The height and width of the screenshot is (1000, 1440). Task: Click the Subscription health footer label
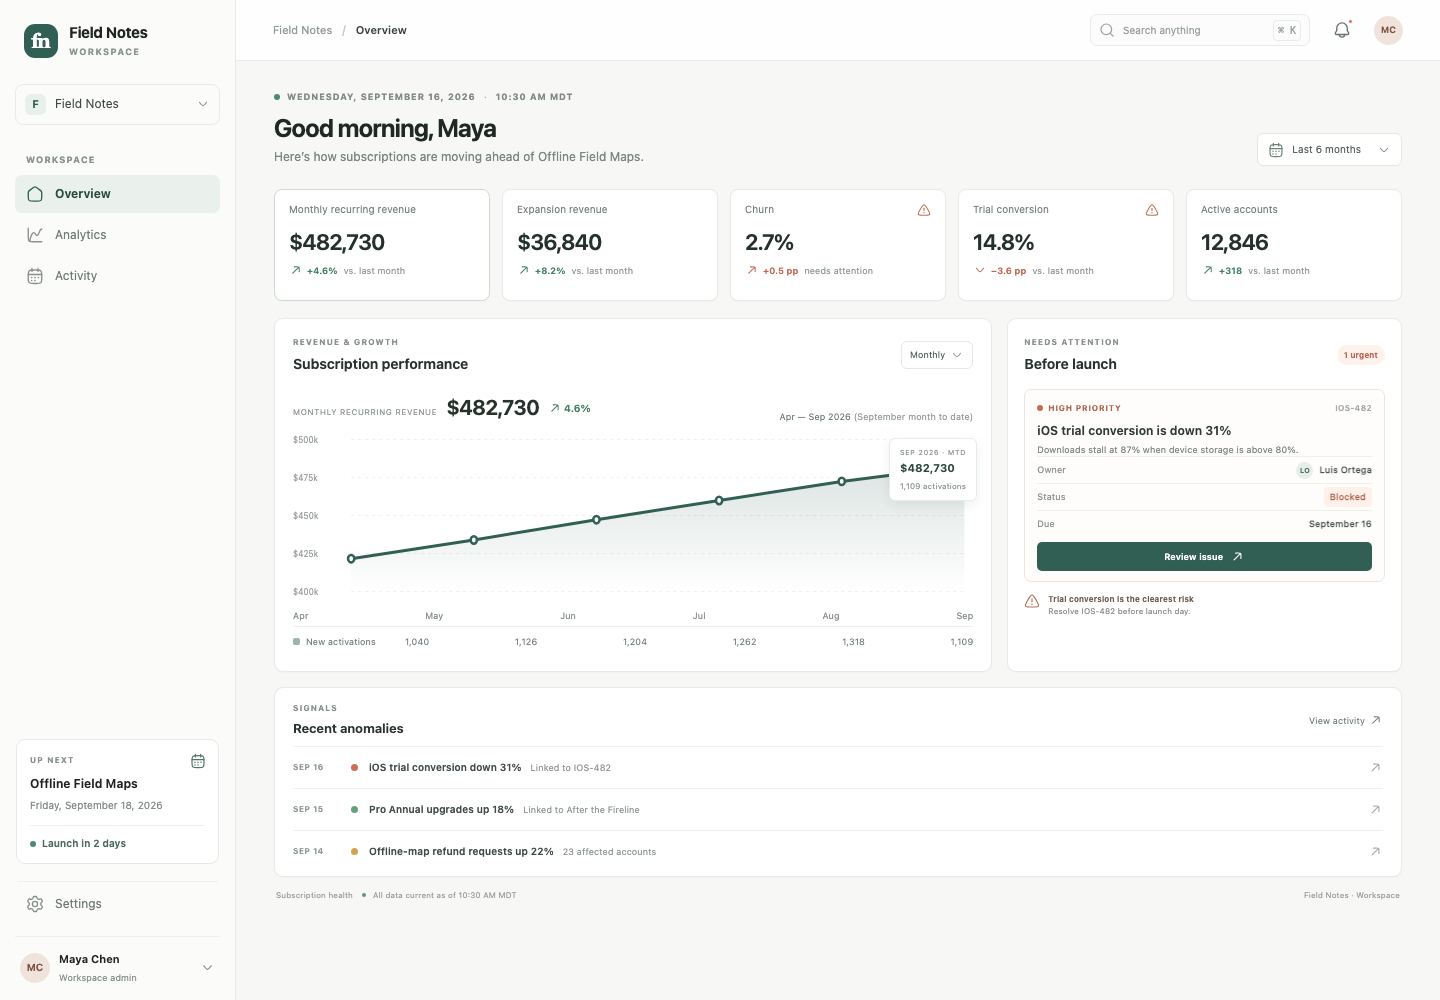[x=314, y=896]
